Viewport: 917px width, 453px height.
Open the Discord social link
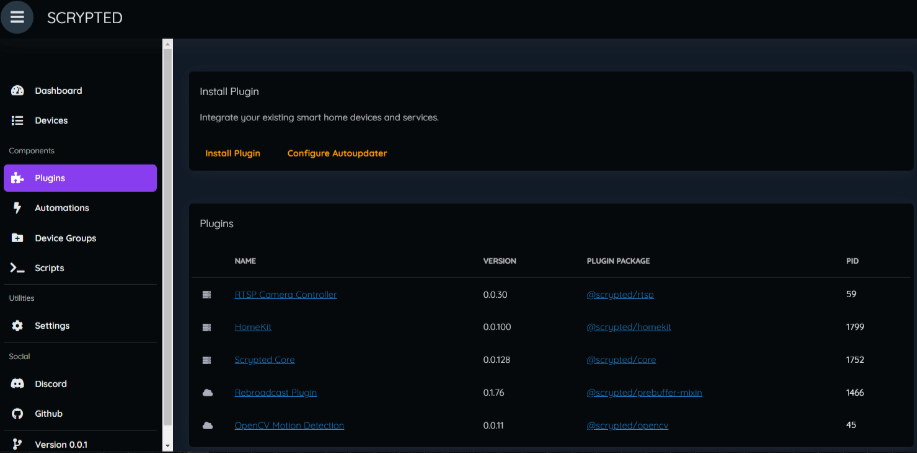tap(80, 384)
